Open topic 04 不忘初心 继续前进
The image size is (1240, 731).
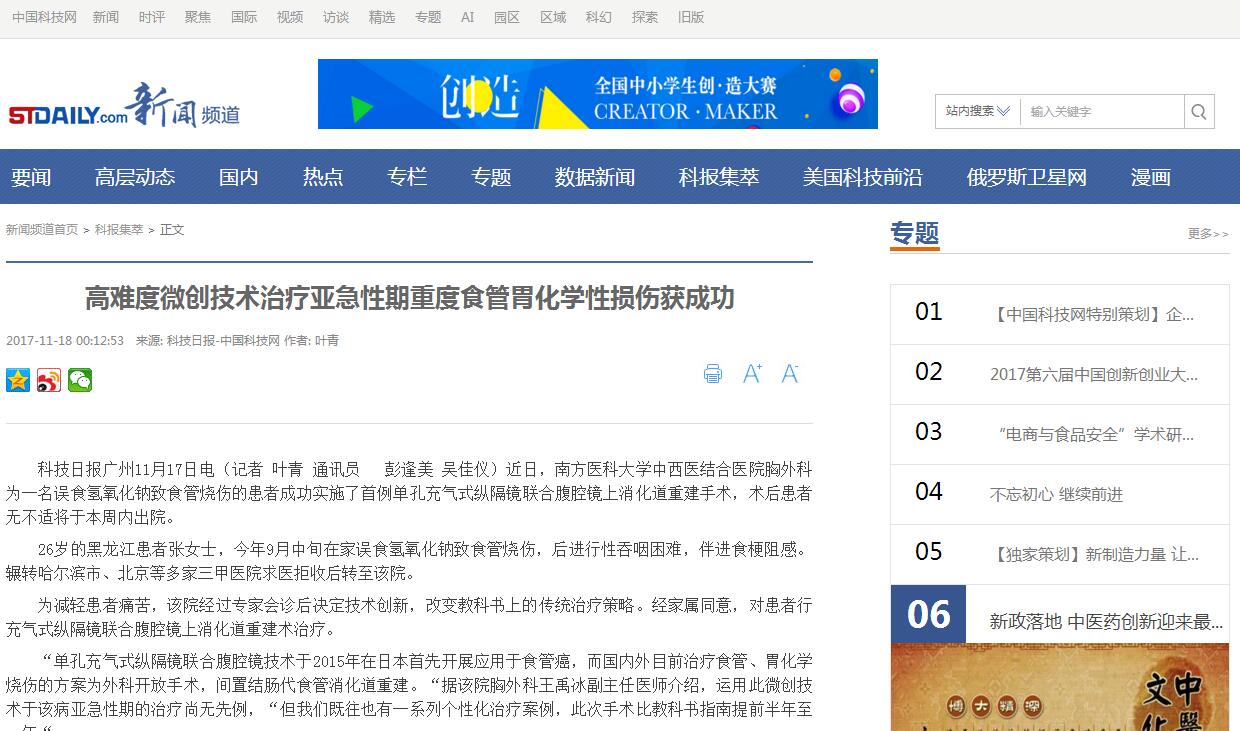[x=1056, y=494]
